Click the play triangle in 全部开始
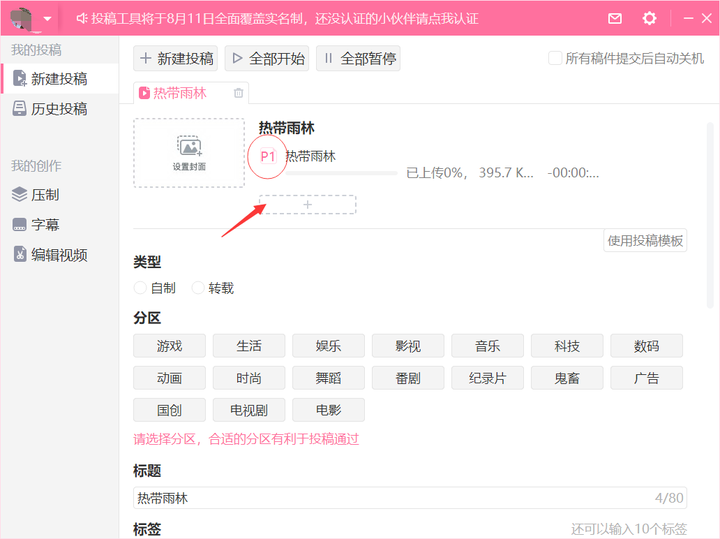720x539 pixels. click(237, 58)
